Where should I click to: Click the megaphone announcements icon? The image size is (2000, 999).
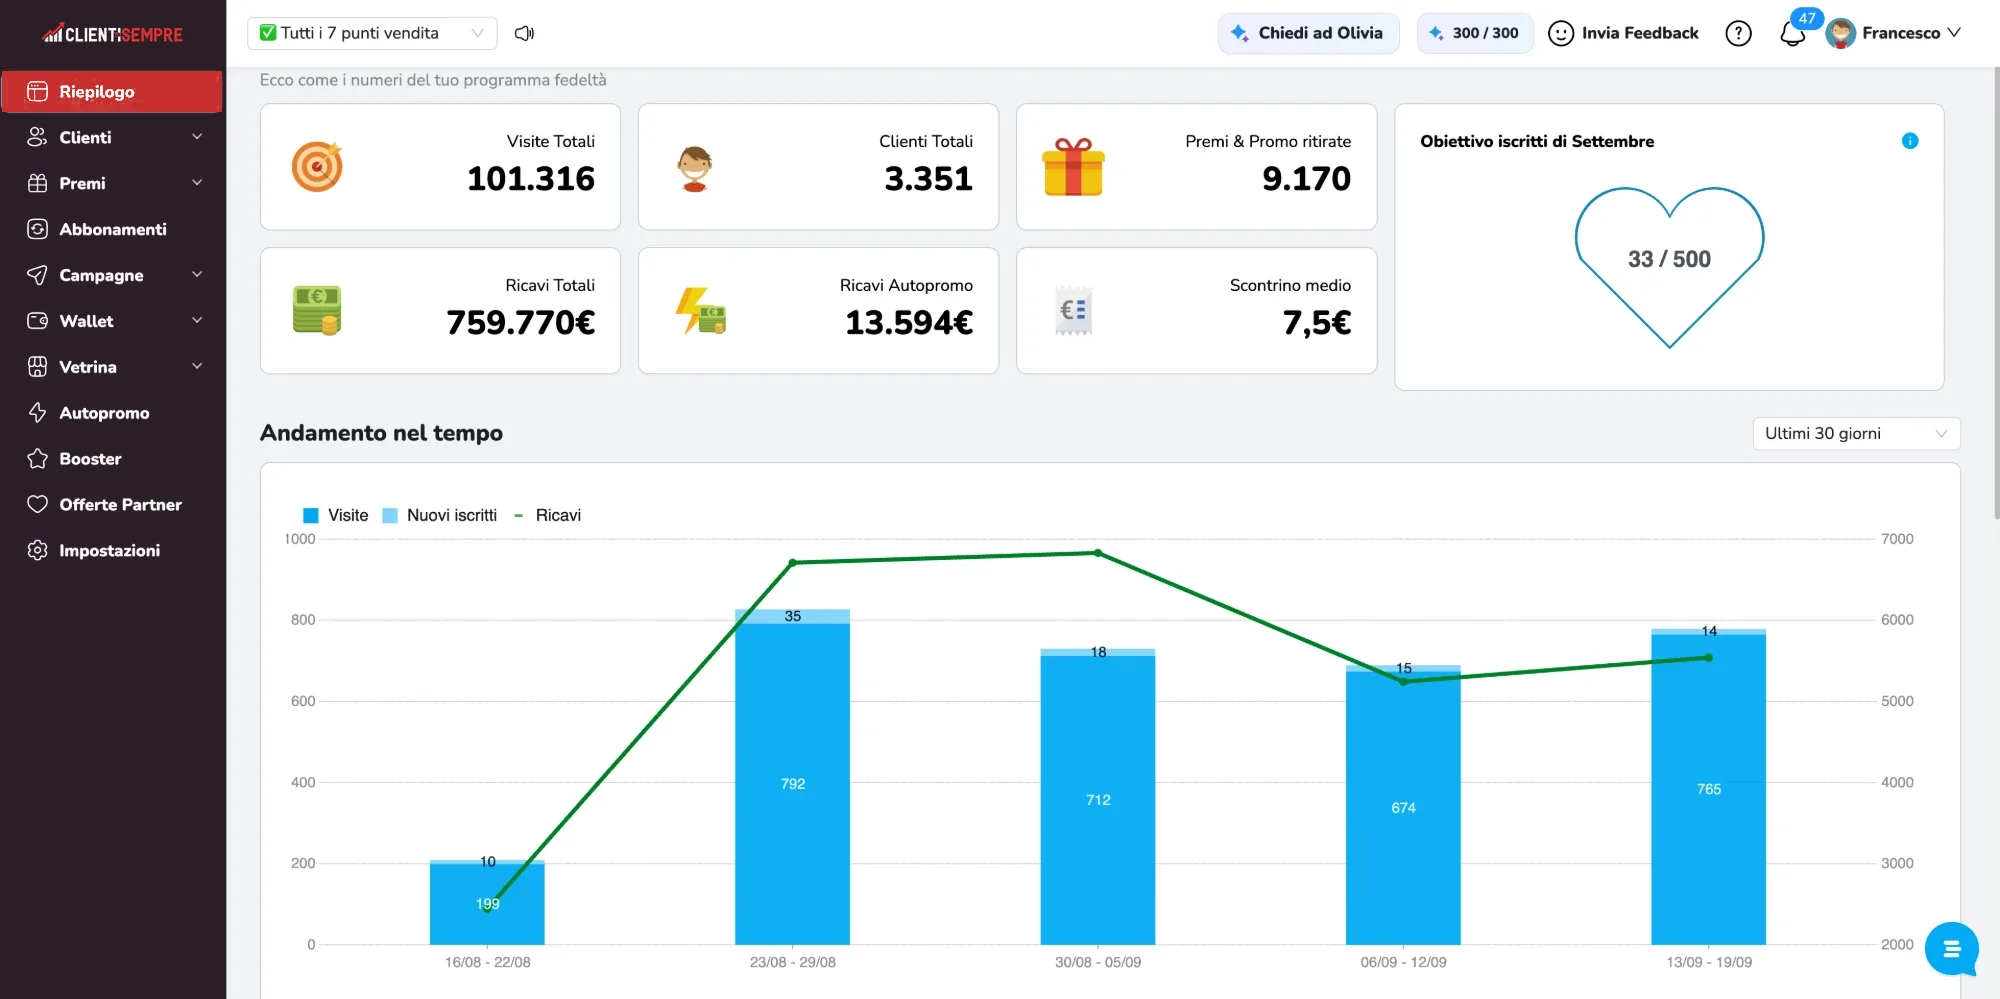pyautogui.click(x=524, y=33)
